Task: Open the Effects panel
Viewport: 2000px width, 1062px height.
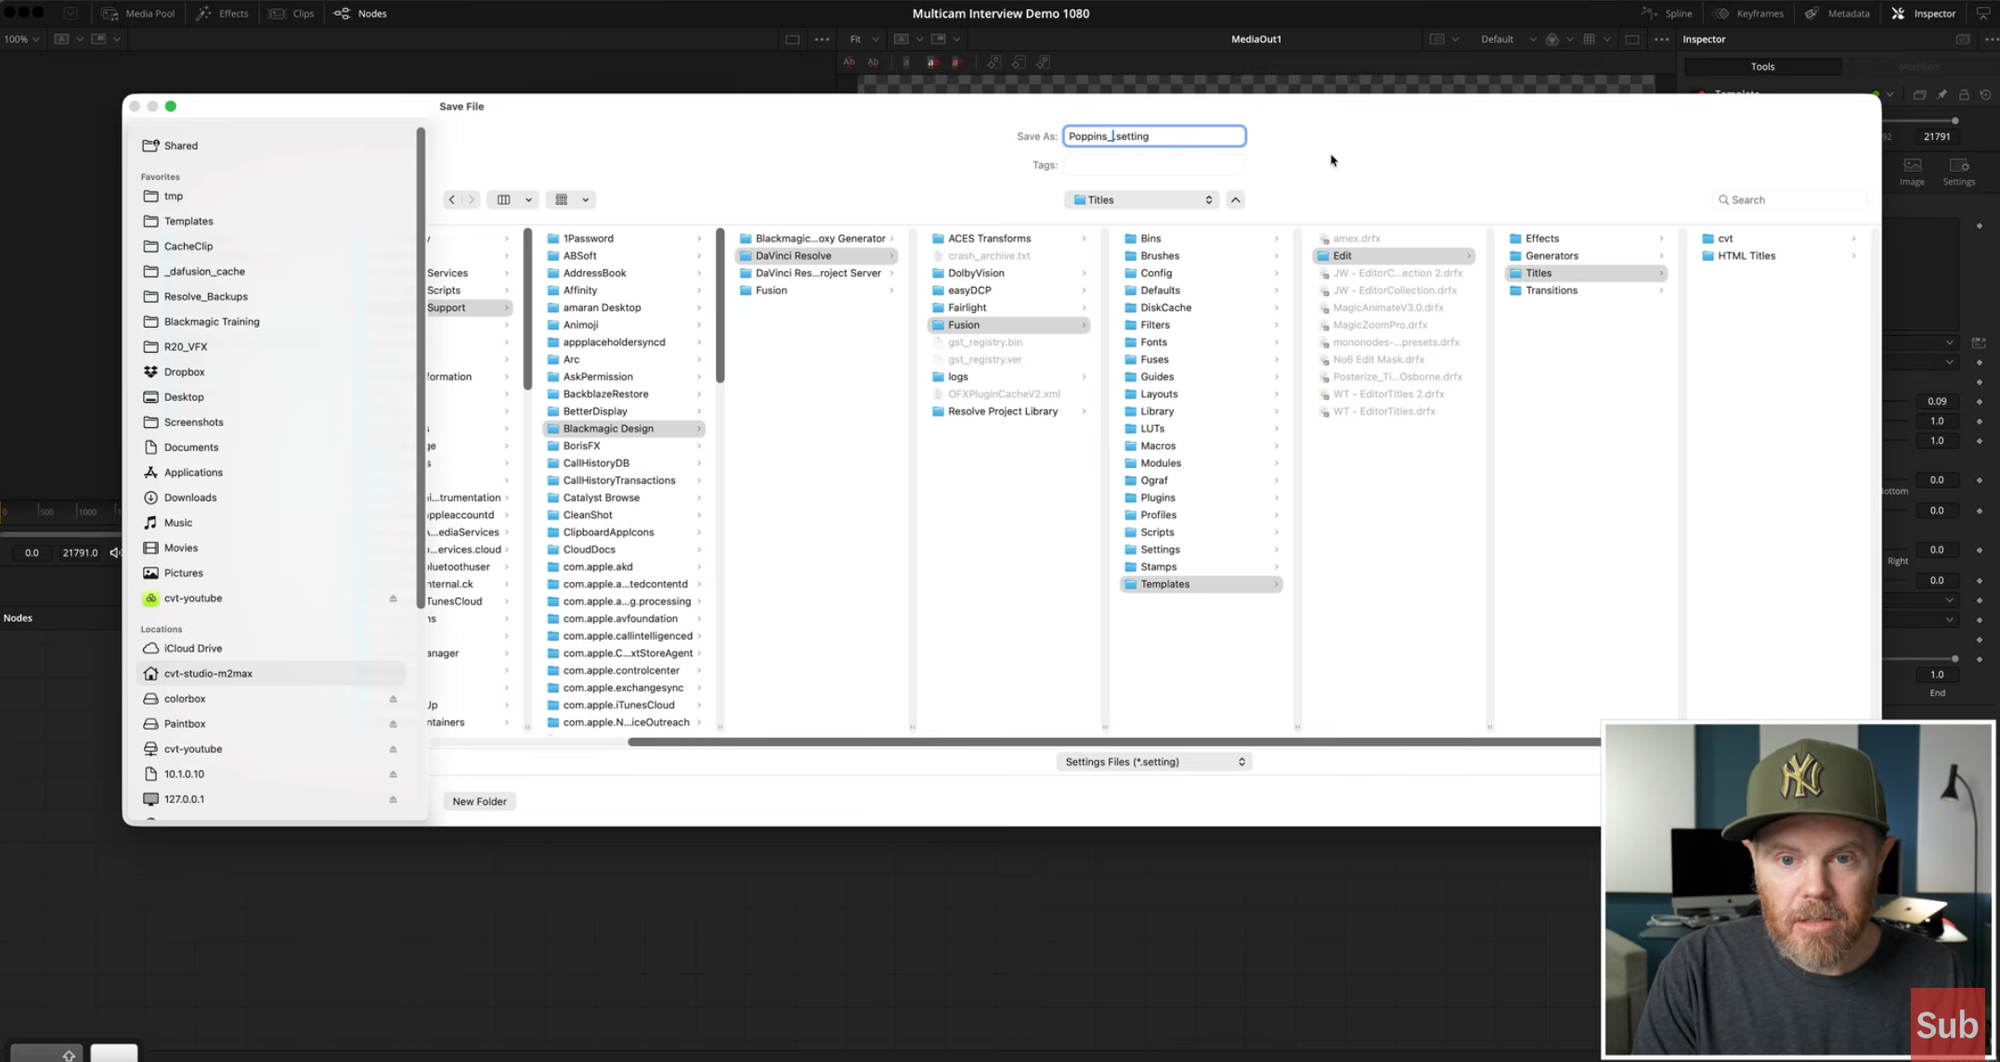Action: (x=222, y=13)
